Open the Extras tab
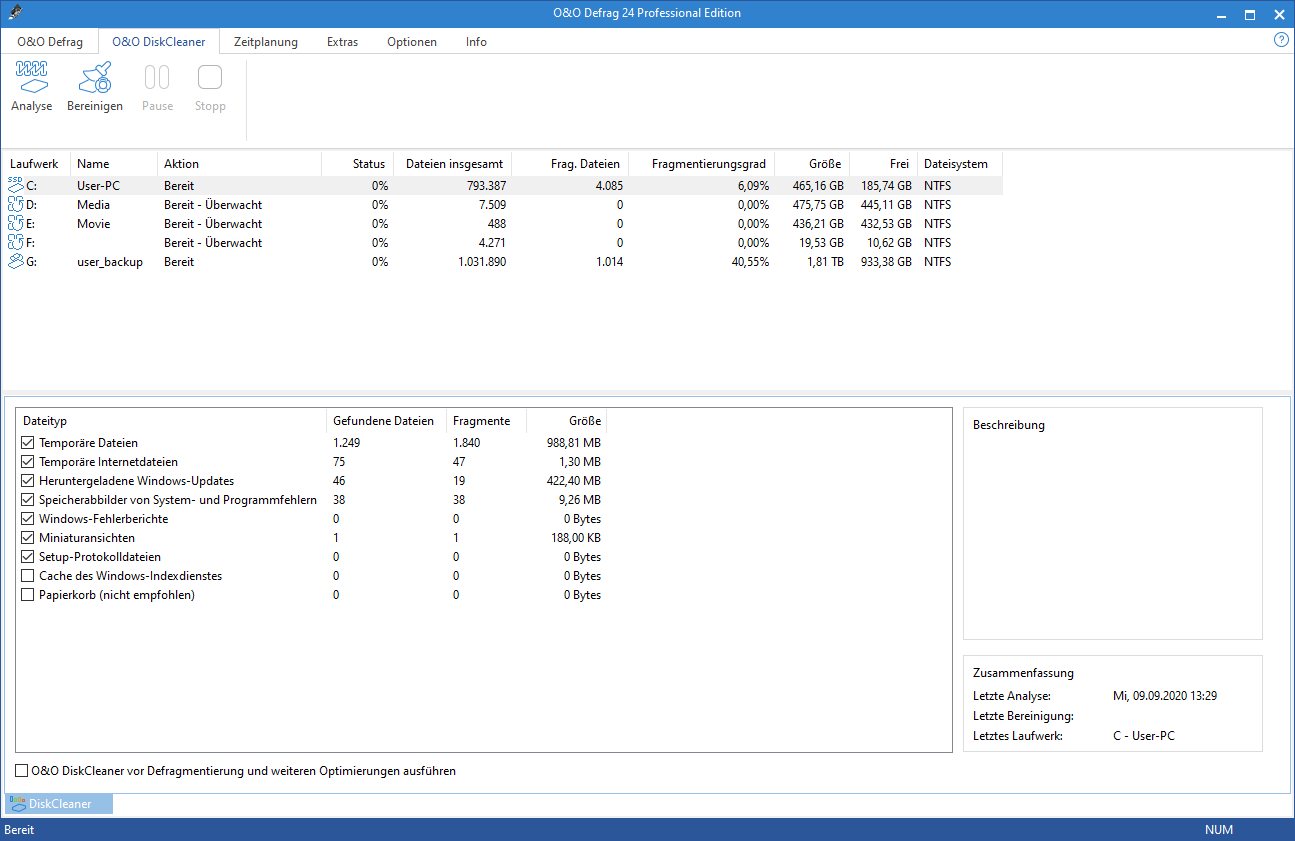The image size is (1295, 841). (x=342, y=42)
